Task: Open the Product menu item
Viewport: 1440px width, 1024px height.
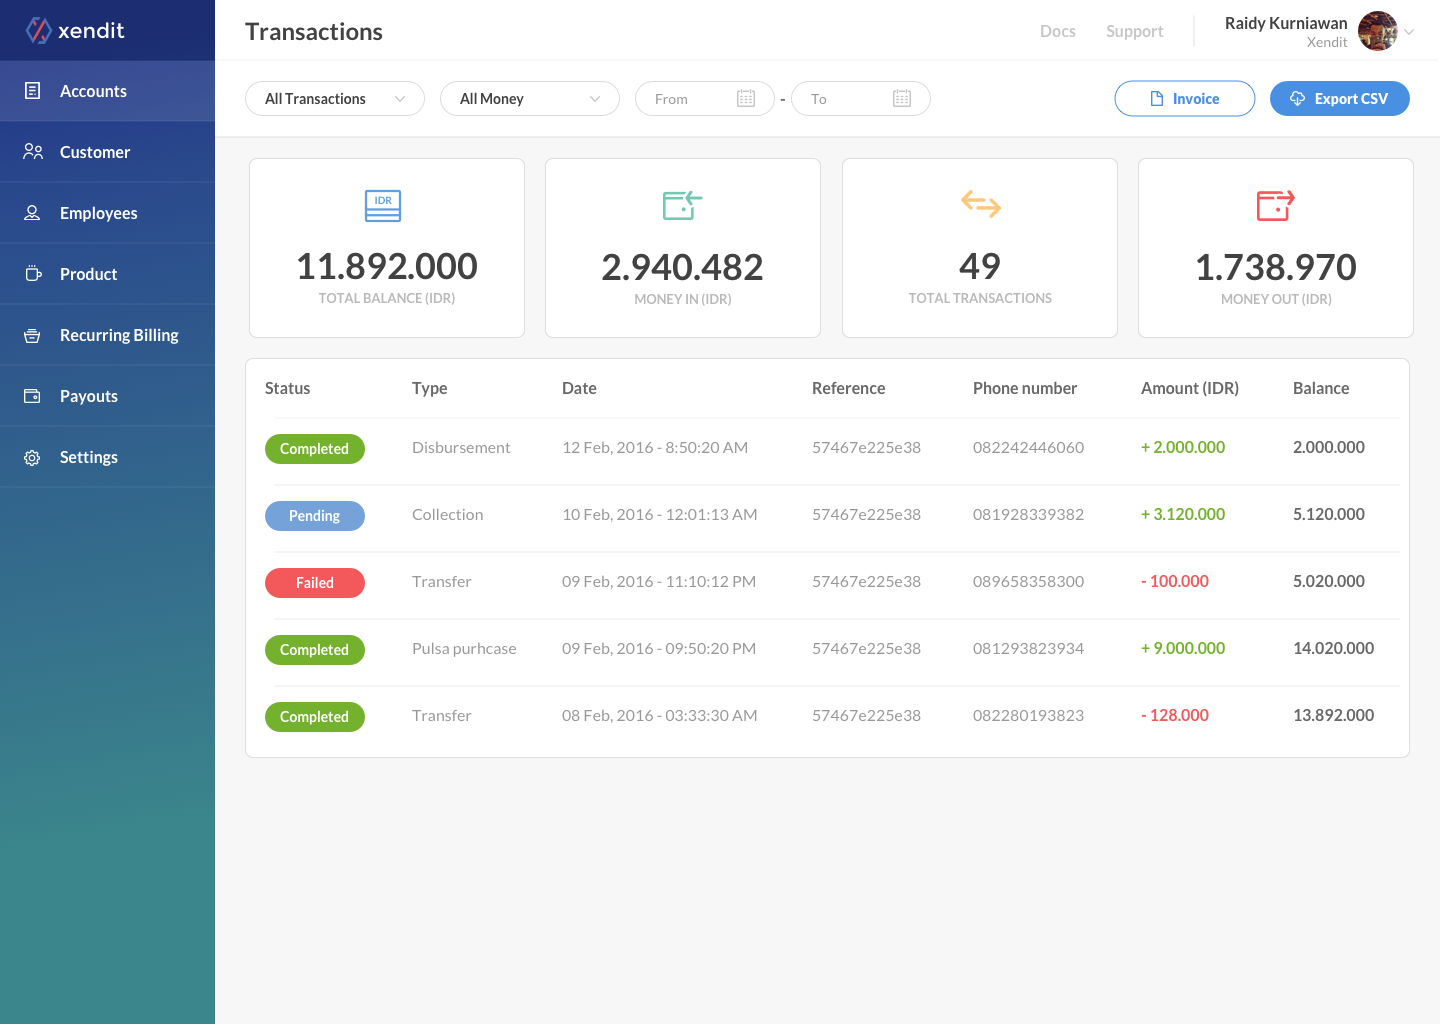Action: 107,274
